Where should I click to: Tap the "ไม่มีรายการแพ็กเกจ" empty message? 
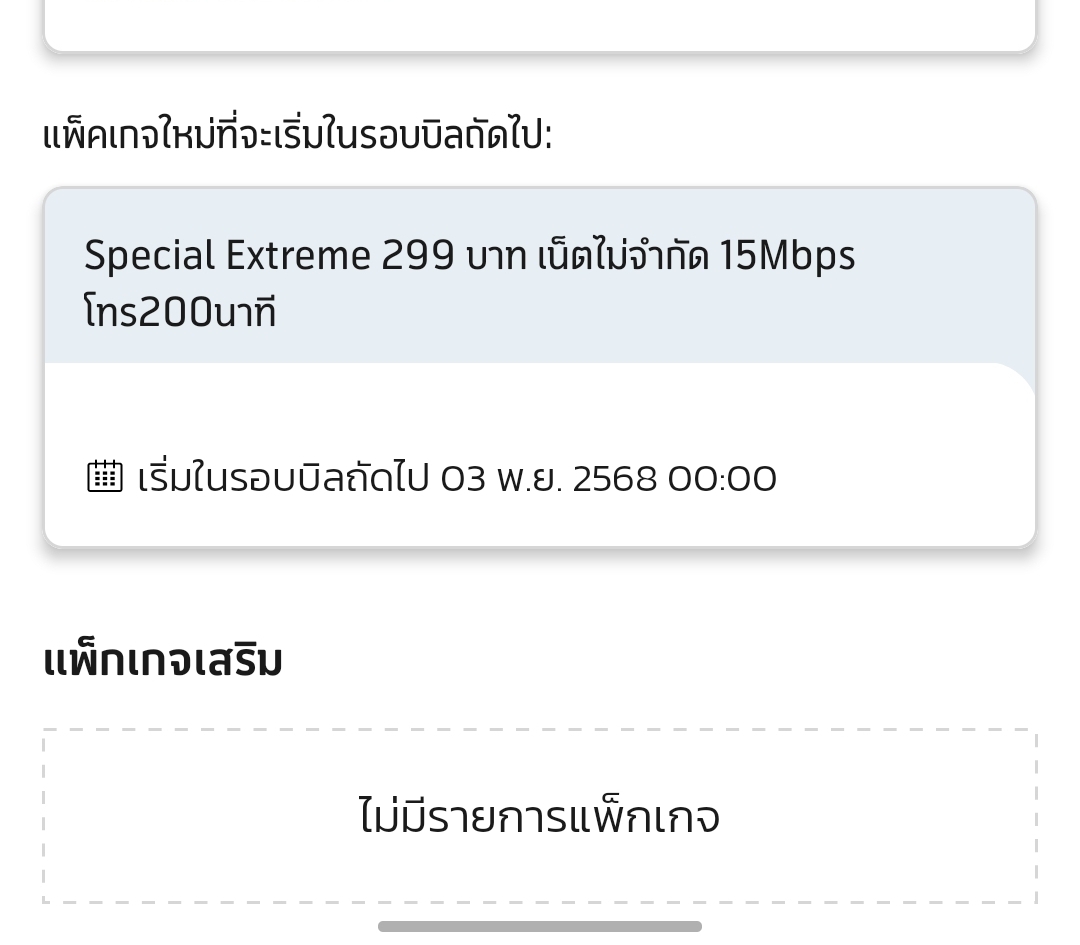539,817
